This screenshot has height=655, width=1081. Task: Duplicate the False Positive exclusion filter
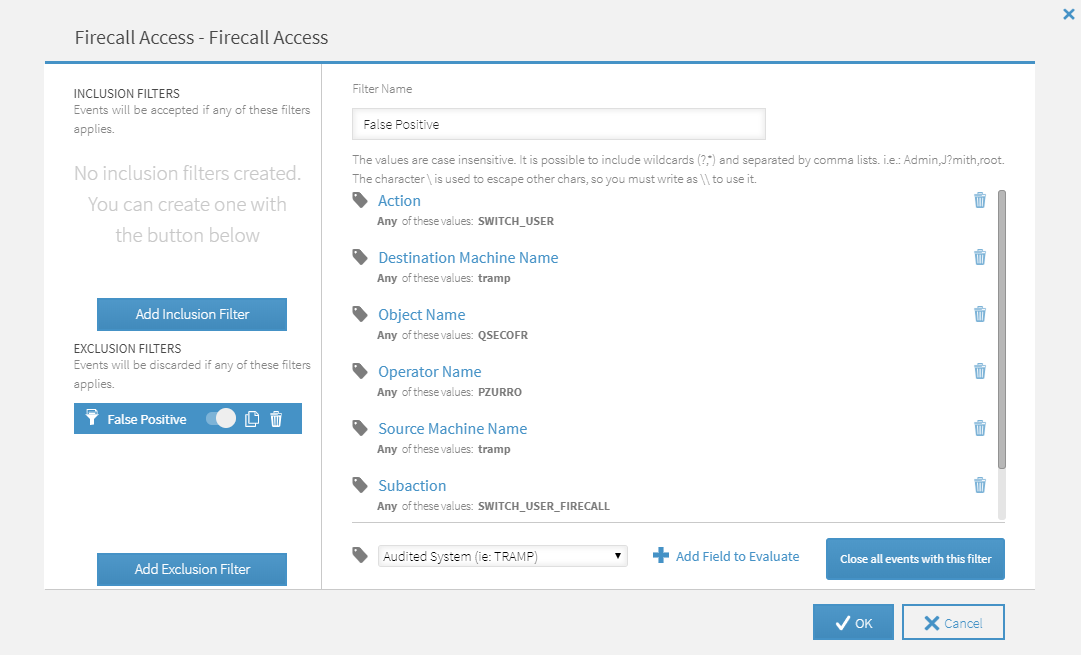click(x=252, y=419)
